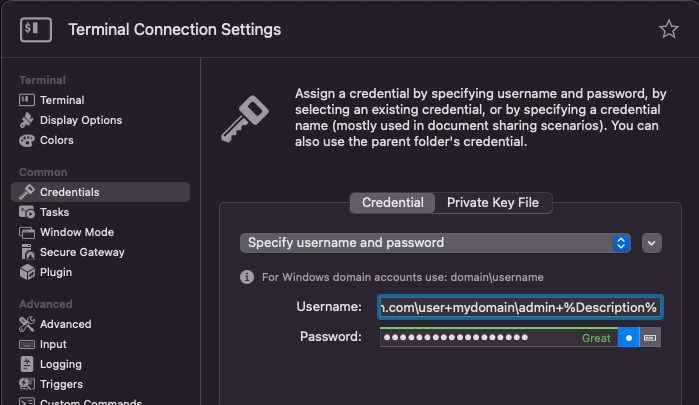Viewport: 699px width, 405px height.
Task: Expand the chevron menu beside credential dropdown
Action: click(652, 243)
